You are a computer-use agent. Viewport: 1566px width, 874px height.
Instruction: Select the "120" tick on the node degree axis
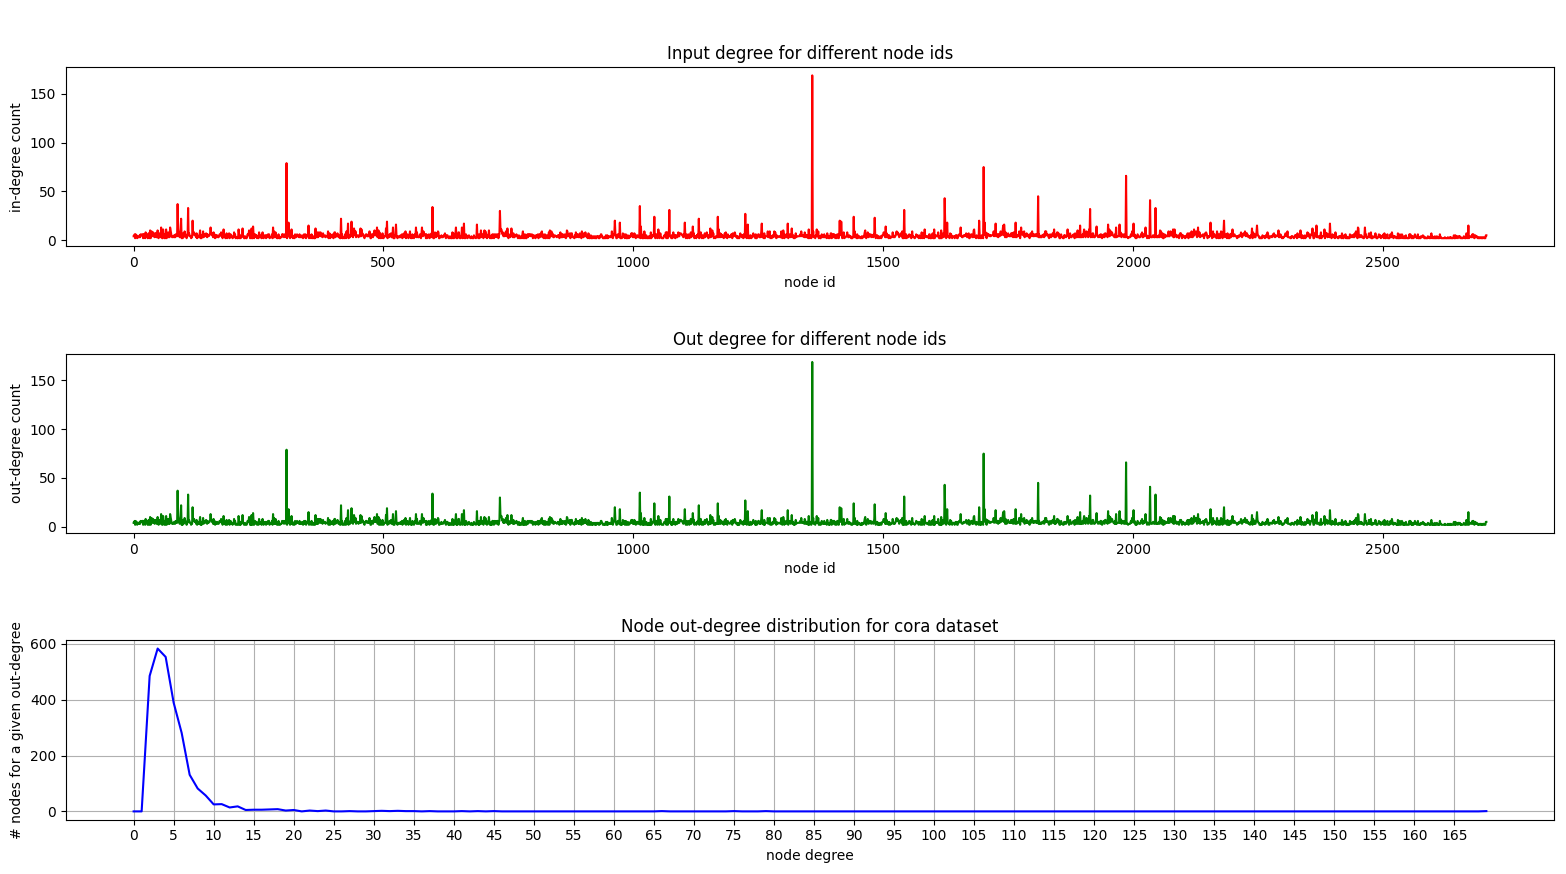tap(1094, 835)
